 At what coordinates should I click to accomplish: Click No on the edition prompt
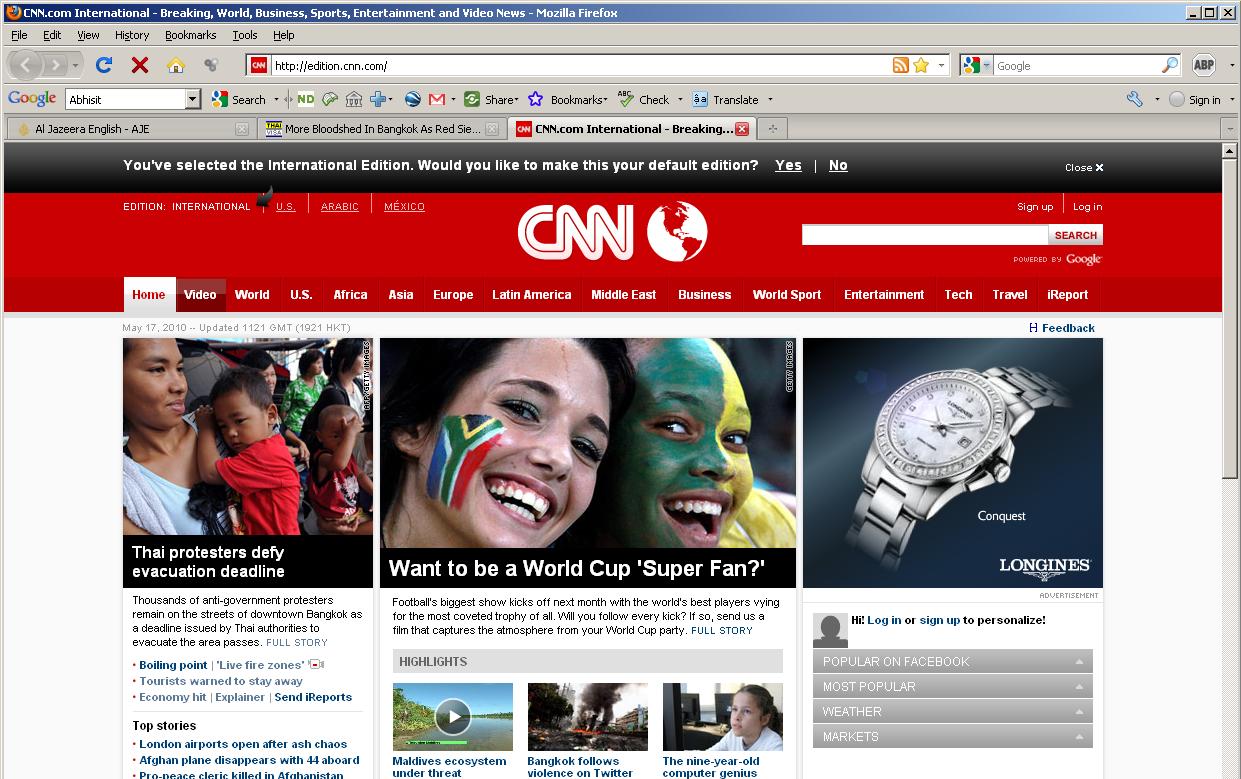(838, 165)
